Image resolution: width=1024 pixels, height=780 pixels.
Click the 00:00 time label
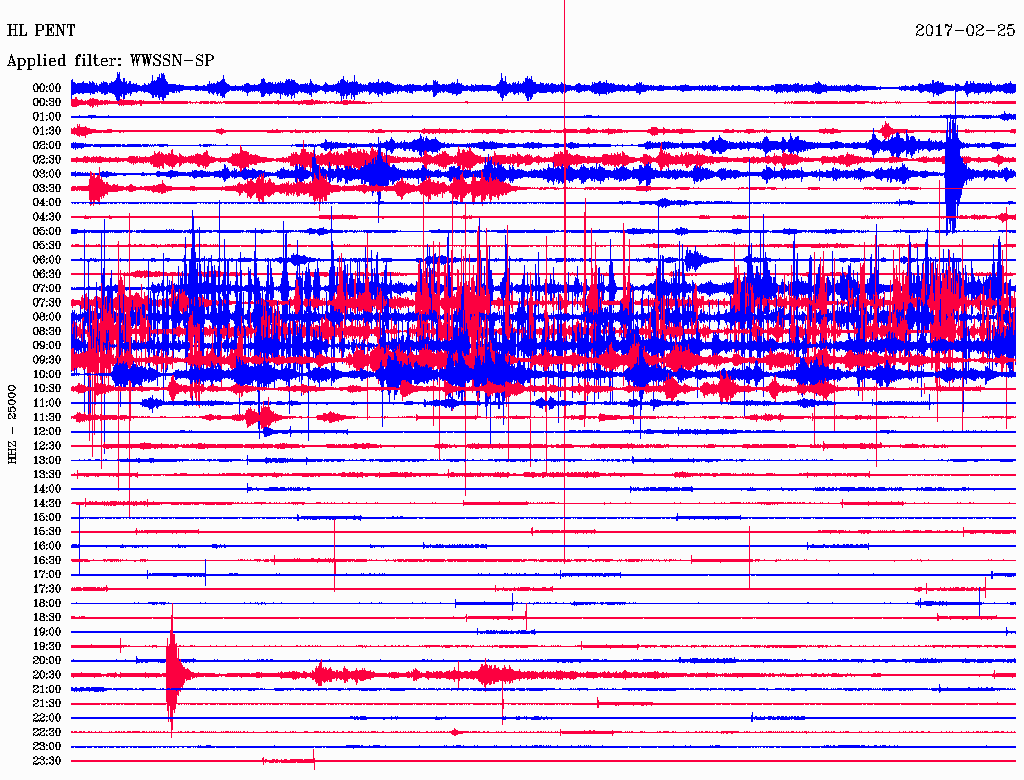pos(47,88)
